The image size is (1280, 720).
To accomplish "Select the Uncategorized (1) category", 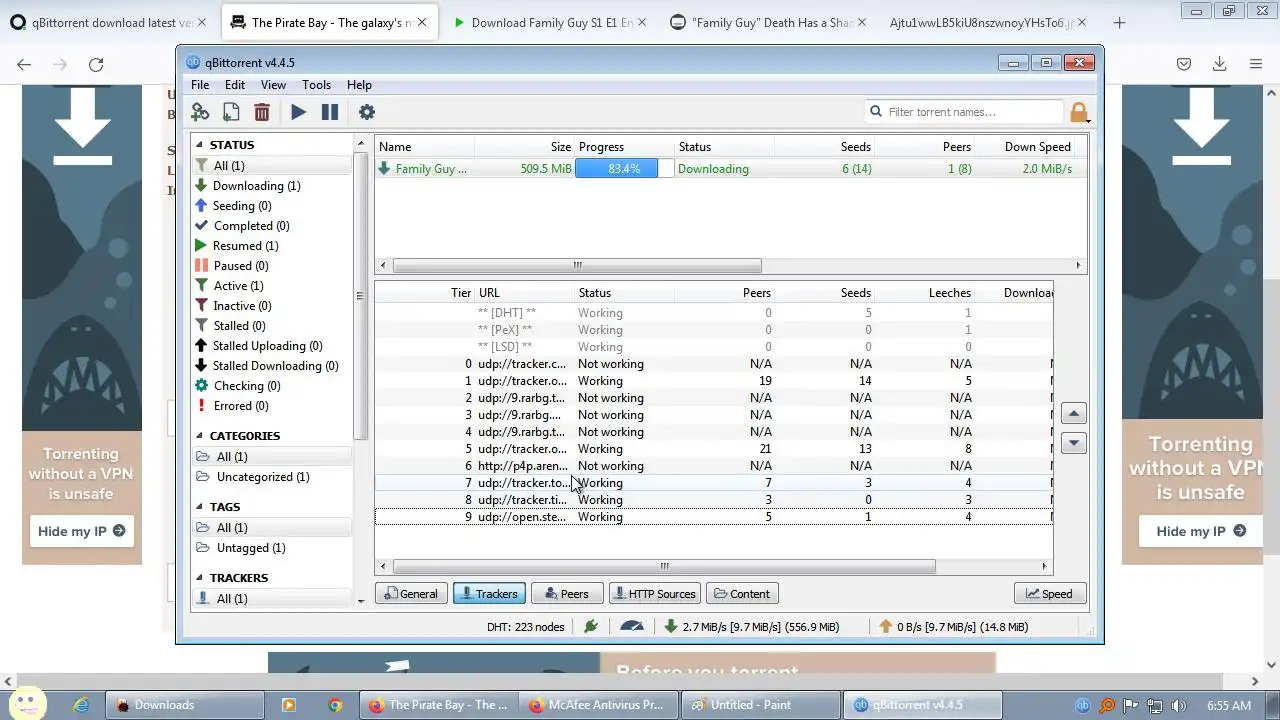I will pos(263,477).
